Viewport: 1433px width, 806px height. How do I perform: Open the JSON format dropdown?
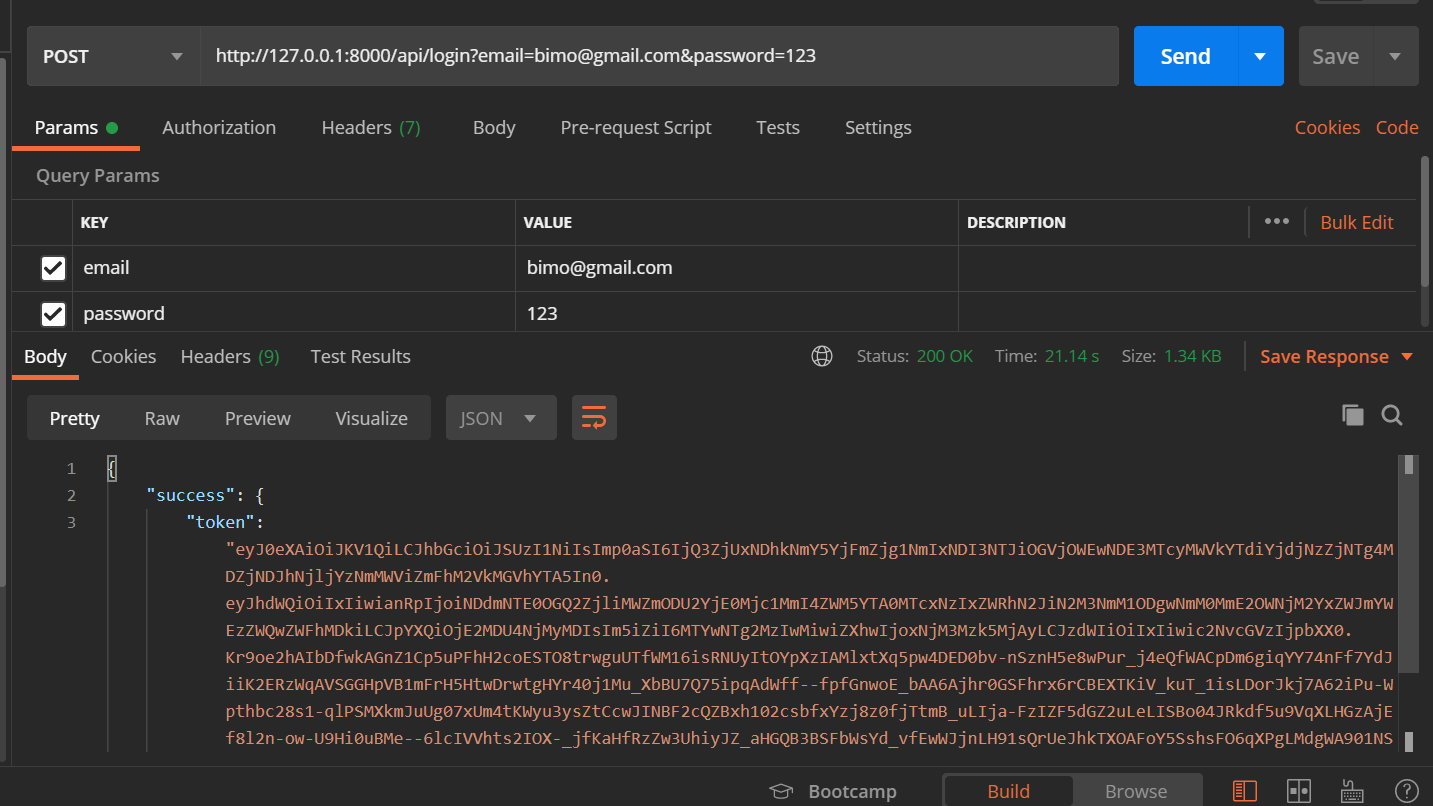pyautogui.click(x=500, y=418)
